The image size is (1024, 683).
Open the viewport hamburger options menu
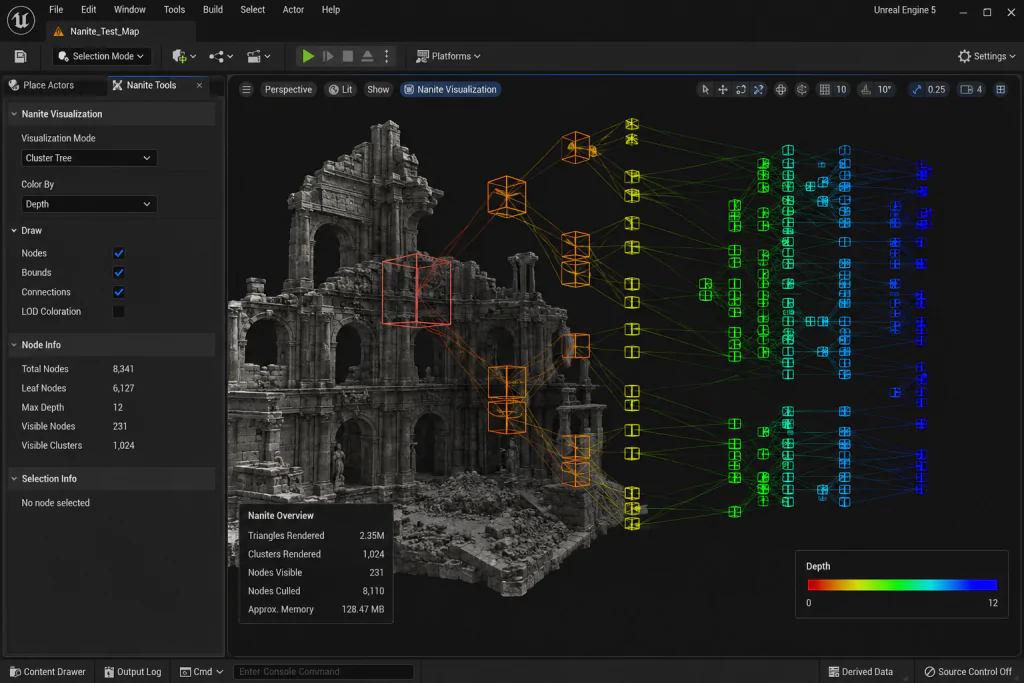246,89
